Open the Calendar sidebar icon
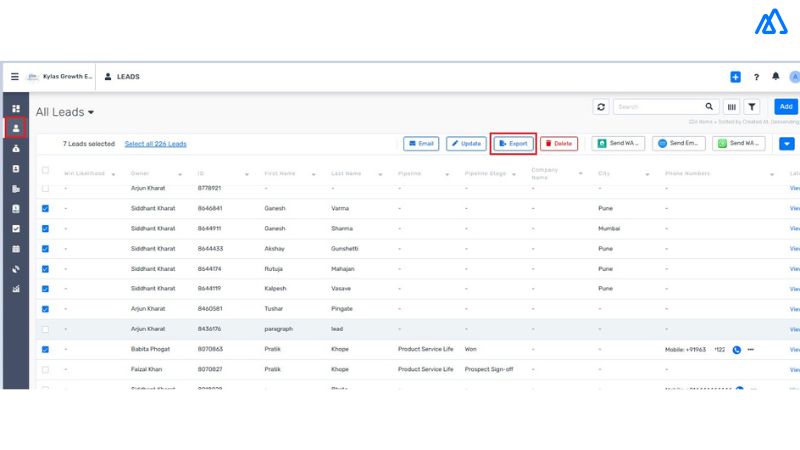Viewport: 800px width, 450px height. pyautogui.click(x=16, y=249)
